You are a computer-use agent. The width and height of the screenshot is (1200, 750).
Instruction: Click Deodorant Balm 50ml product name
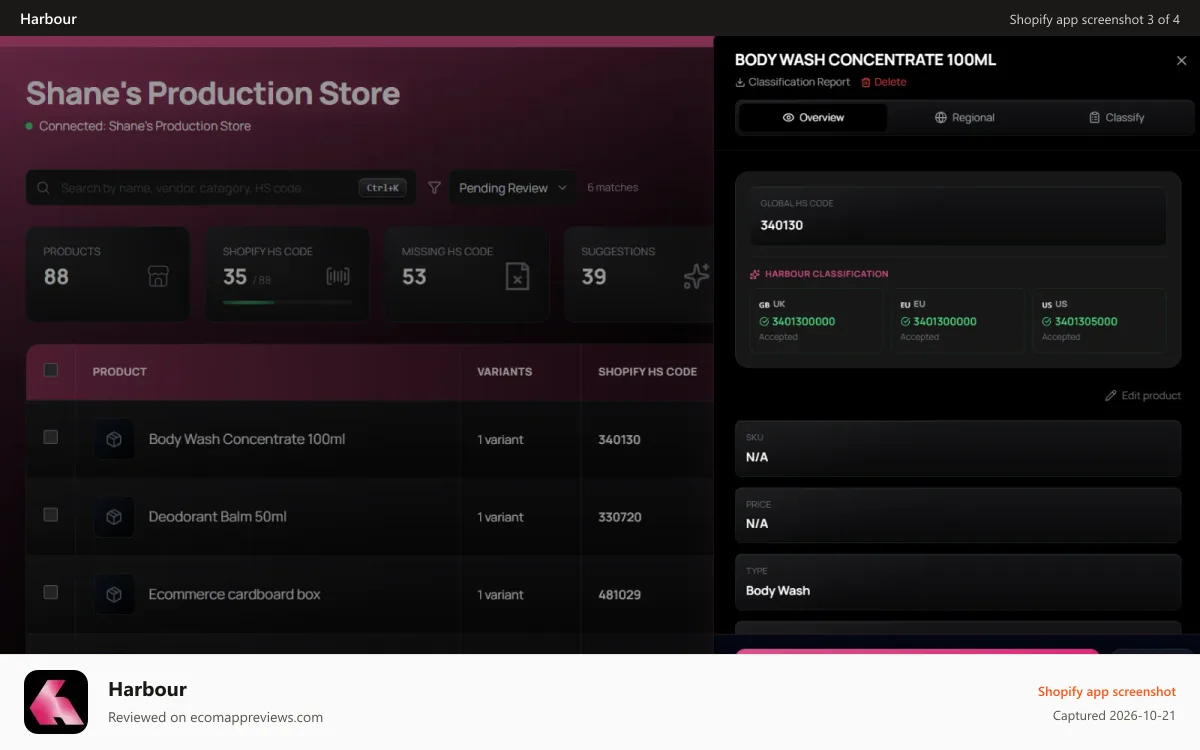(x=218, y=517)
